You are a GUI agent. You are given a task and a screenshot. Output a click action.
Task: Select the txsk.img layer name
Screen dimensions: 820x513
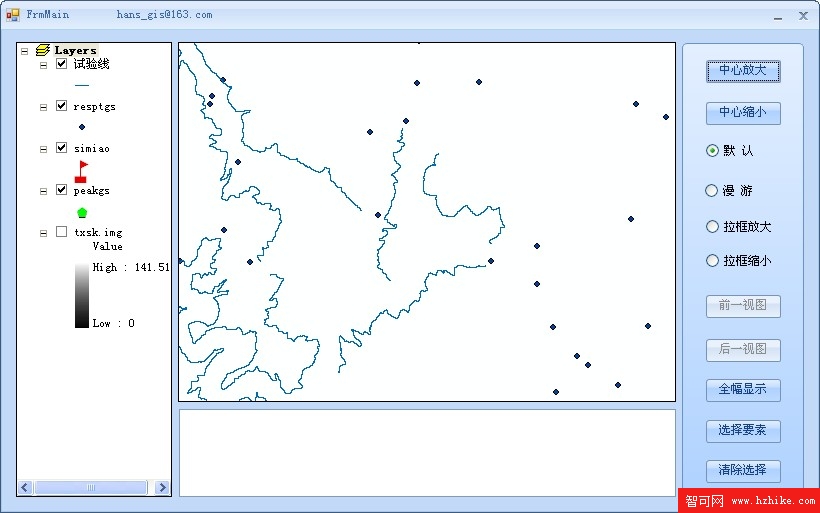(98, 232)
